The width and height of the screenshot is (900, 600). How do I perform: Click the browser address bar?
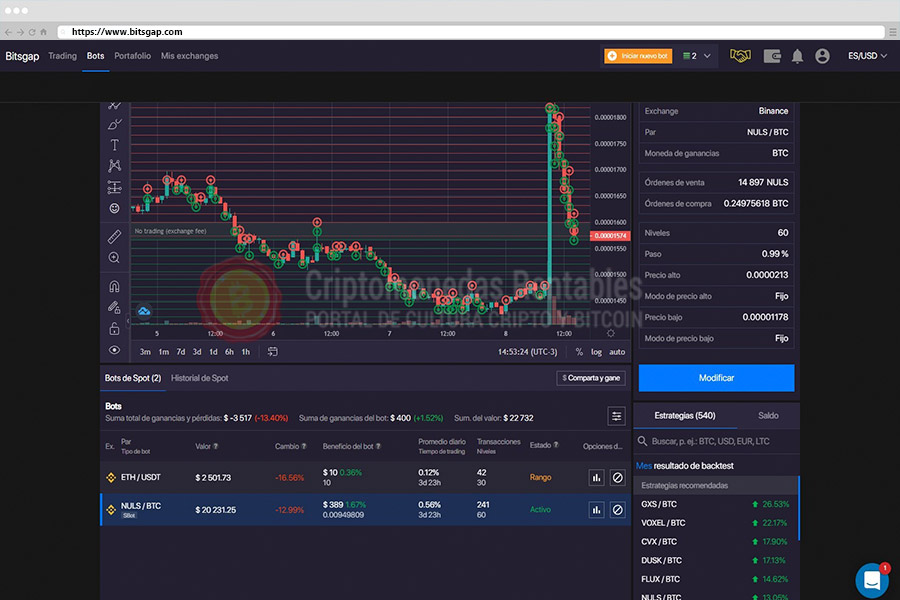point(471,32)
